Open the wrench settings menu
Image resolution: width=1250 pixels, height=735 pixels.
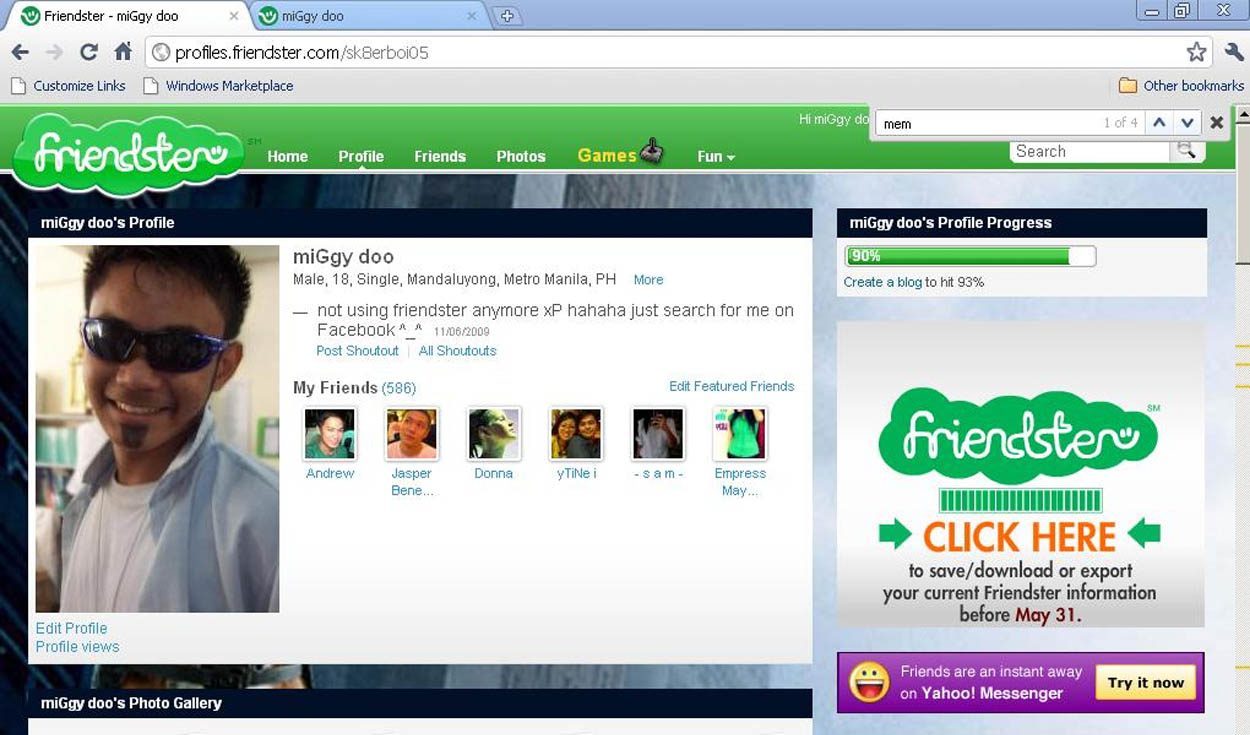click(x=1233, y=52)
